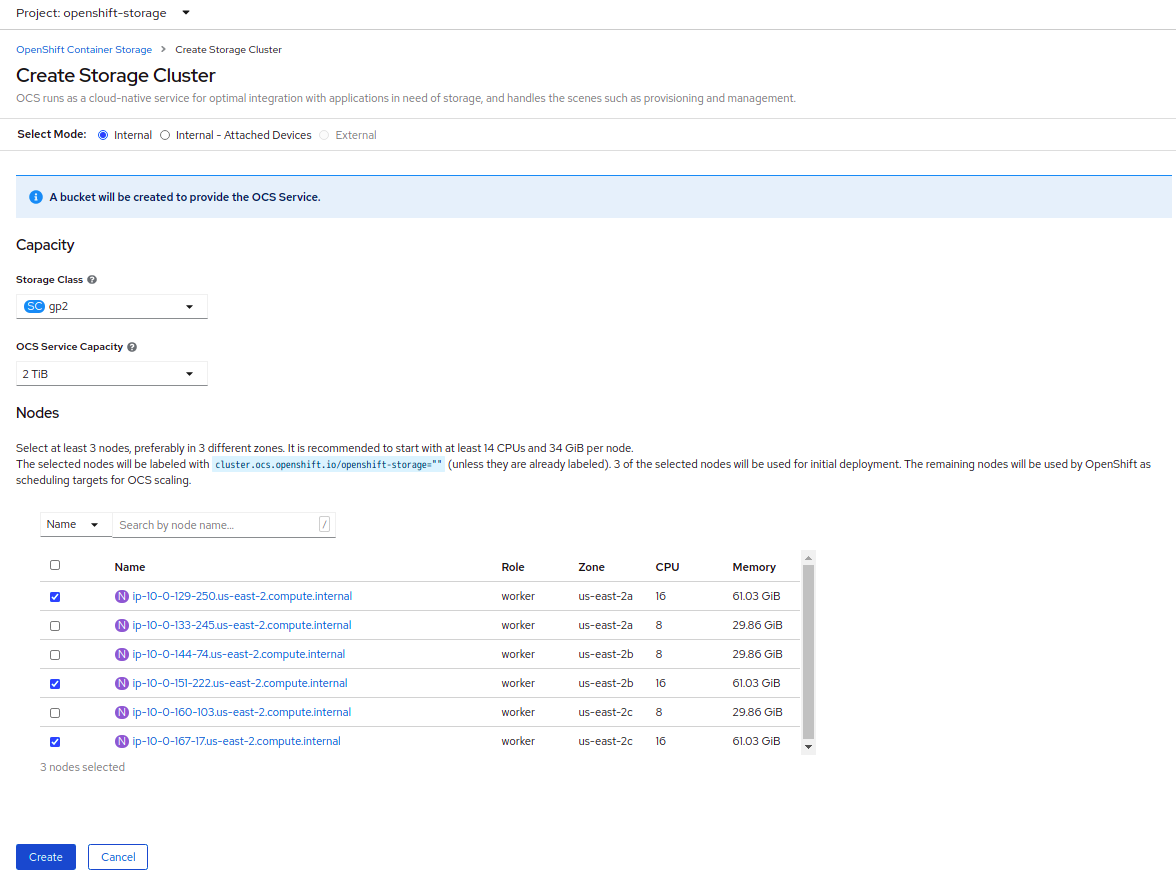Go to OpenShift Container Storage breadcrumb
Screen dimensions: 1176x880
[x=84, y=50]
